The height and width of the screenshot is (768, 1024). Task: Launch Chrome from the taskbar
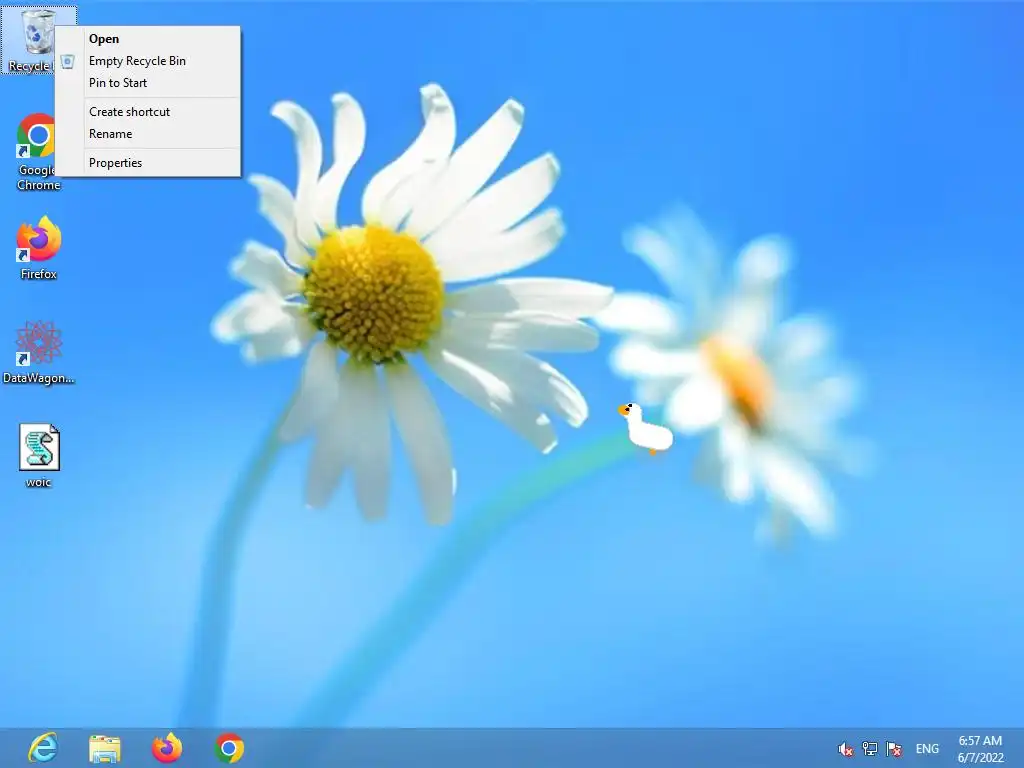(x=229, y=748)
